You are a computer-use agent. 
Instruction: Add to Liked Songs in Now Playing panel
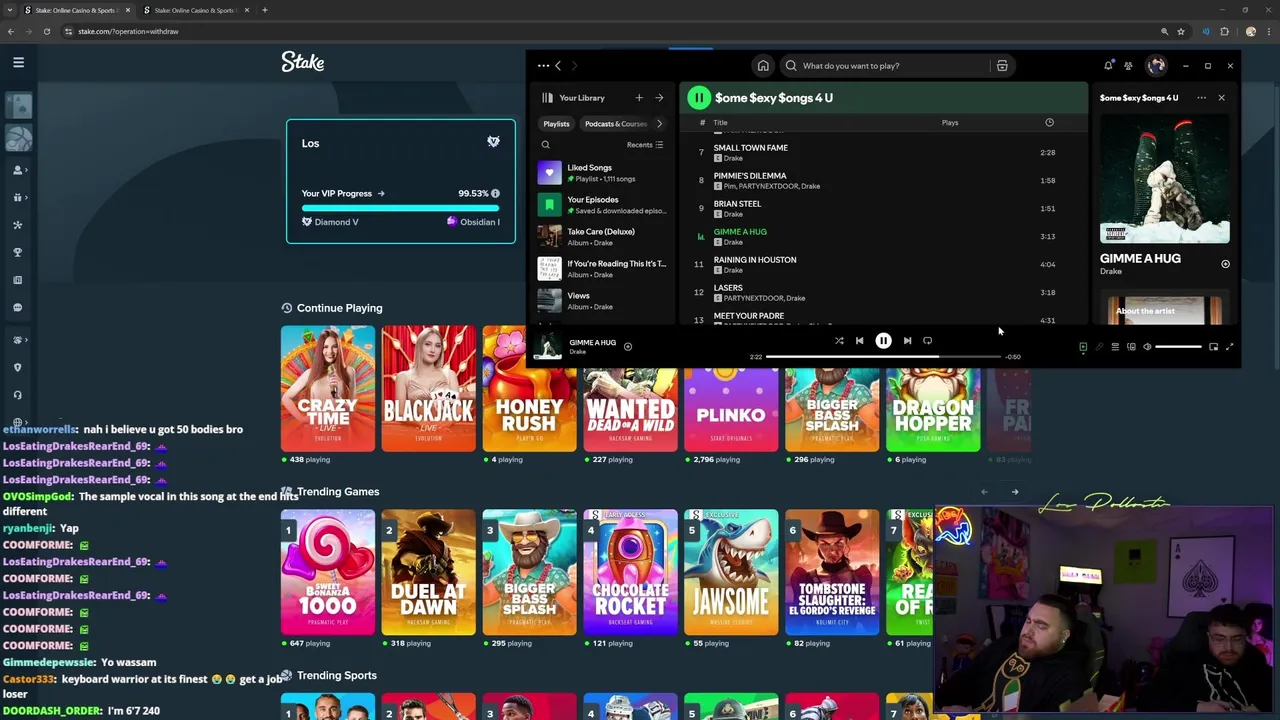point(1226,264)
